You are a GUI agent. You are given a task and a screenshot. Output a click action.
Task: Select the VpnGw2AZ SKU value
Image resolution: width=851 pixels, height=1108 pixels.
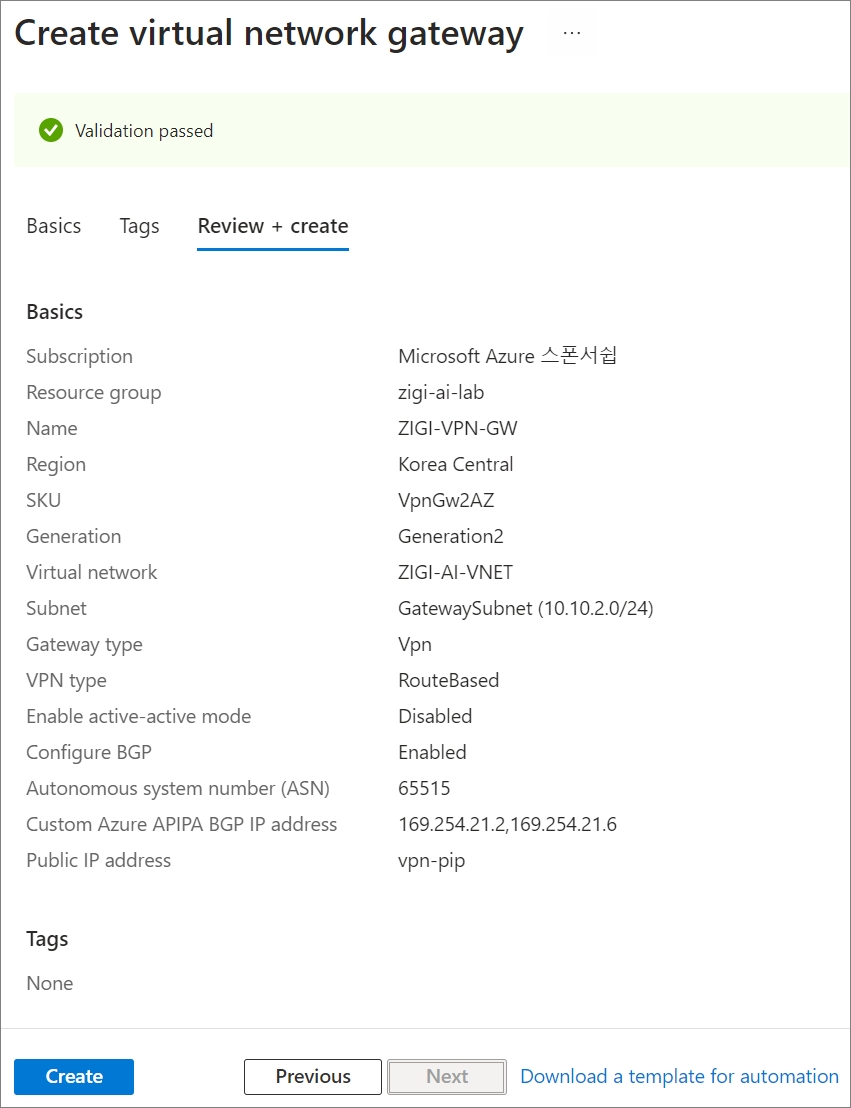(446, 500)
